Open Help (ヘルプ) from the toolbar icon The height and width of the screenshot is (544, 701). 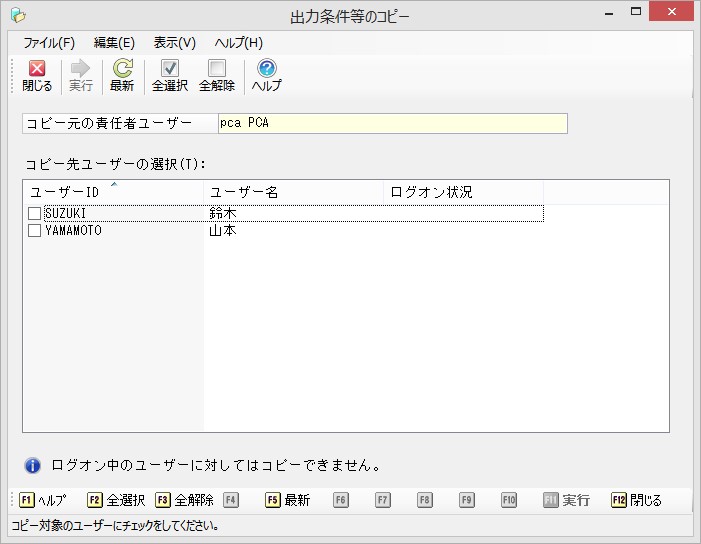tap(266, 69)
